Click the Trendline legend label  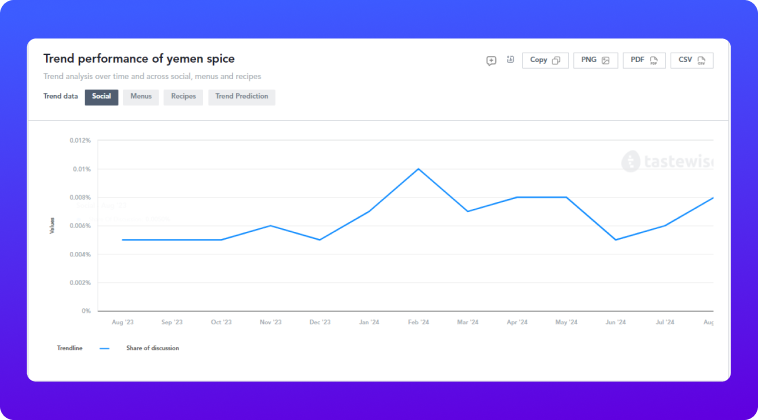70,348
